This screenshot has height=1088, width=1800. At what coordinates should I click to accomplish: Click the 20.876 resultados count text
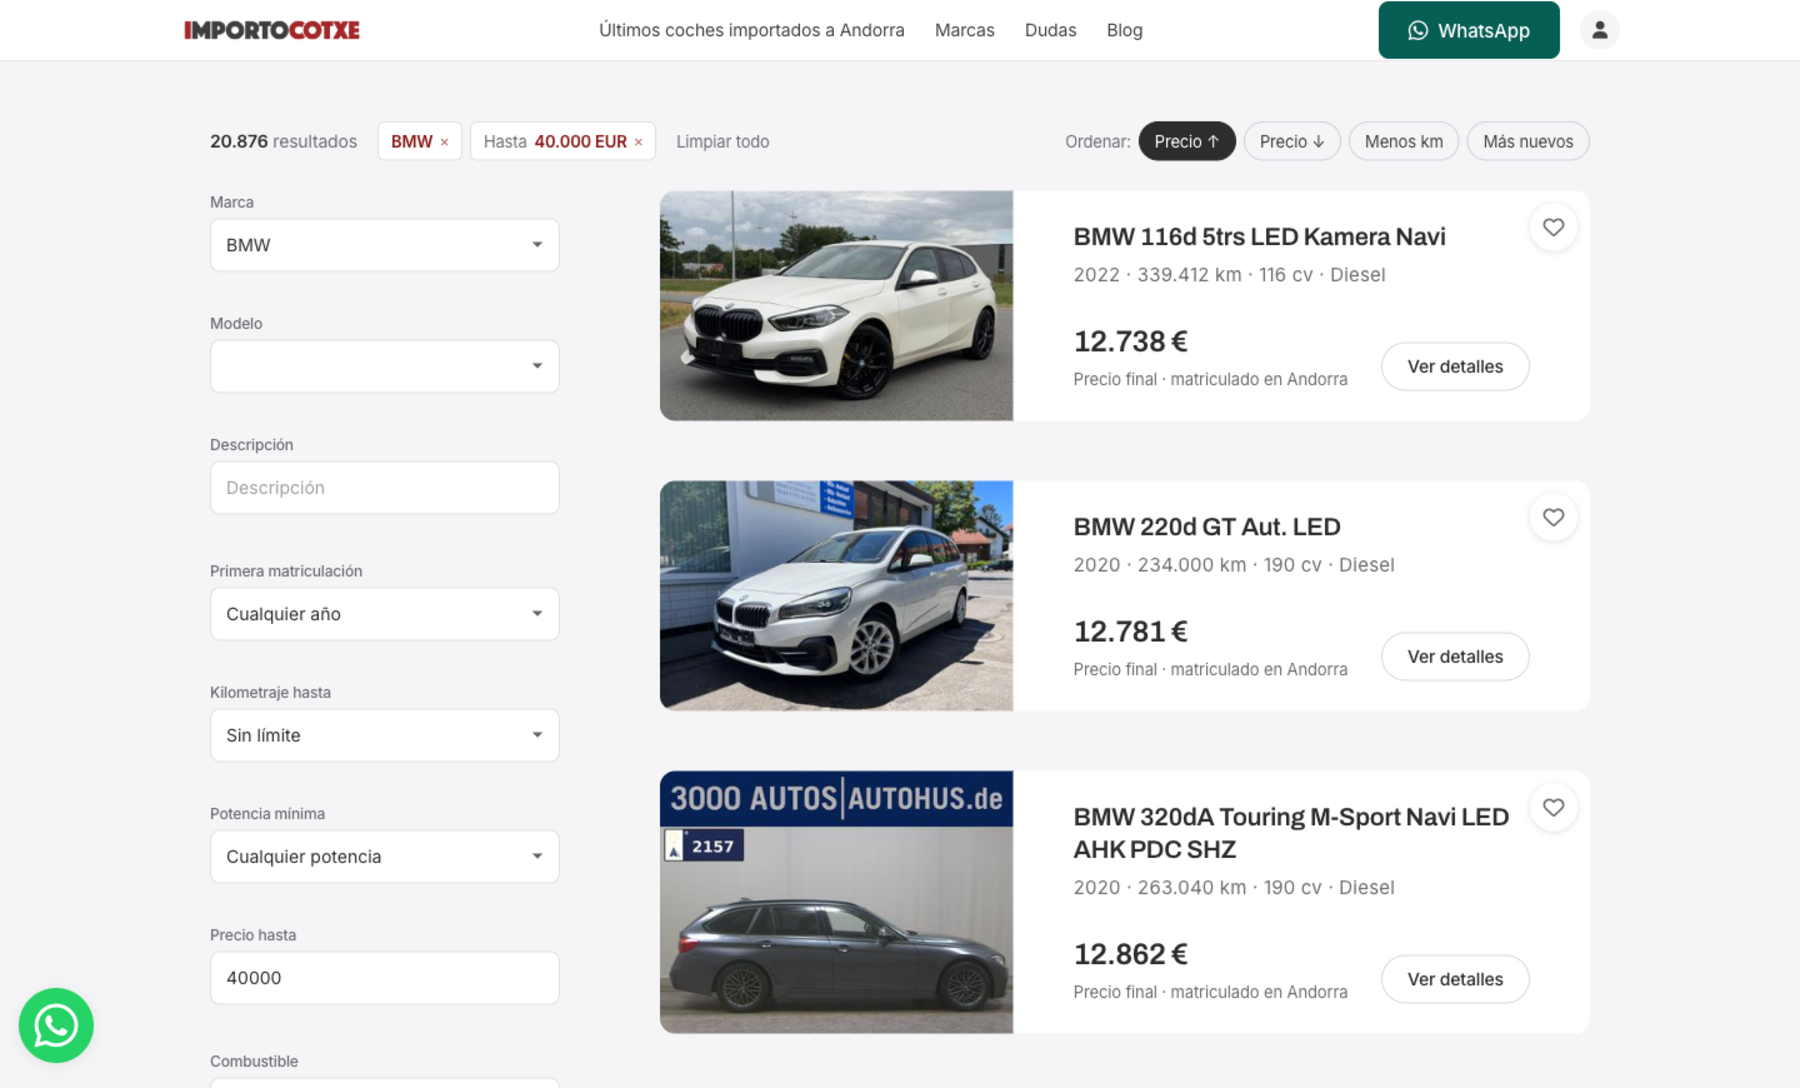tap(283, 142)
